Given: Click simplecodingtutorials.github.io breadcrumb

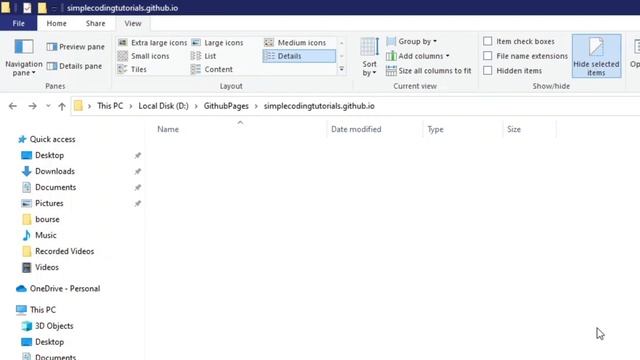Looking at the screenshot, I should [319, 106].
